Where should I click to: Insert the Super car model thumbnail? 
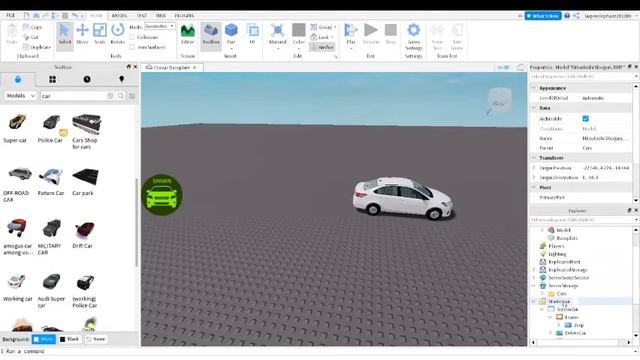click(x=17, y=123)
